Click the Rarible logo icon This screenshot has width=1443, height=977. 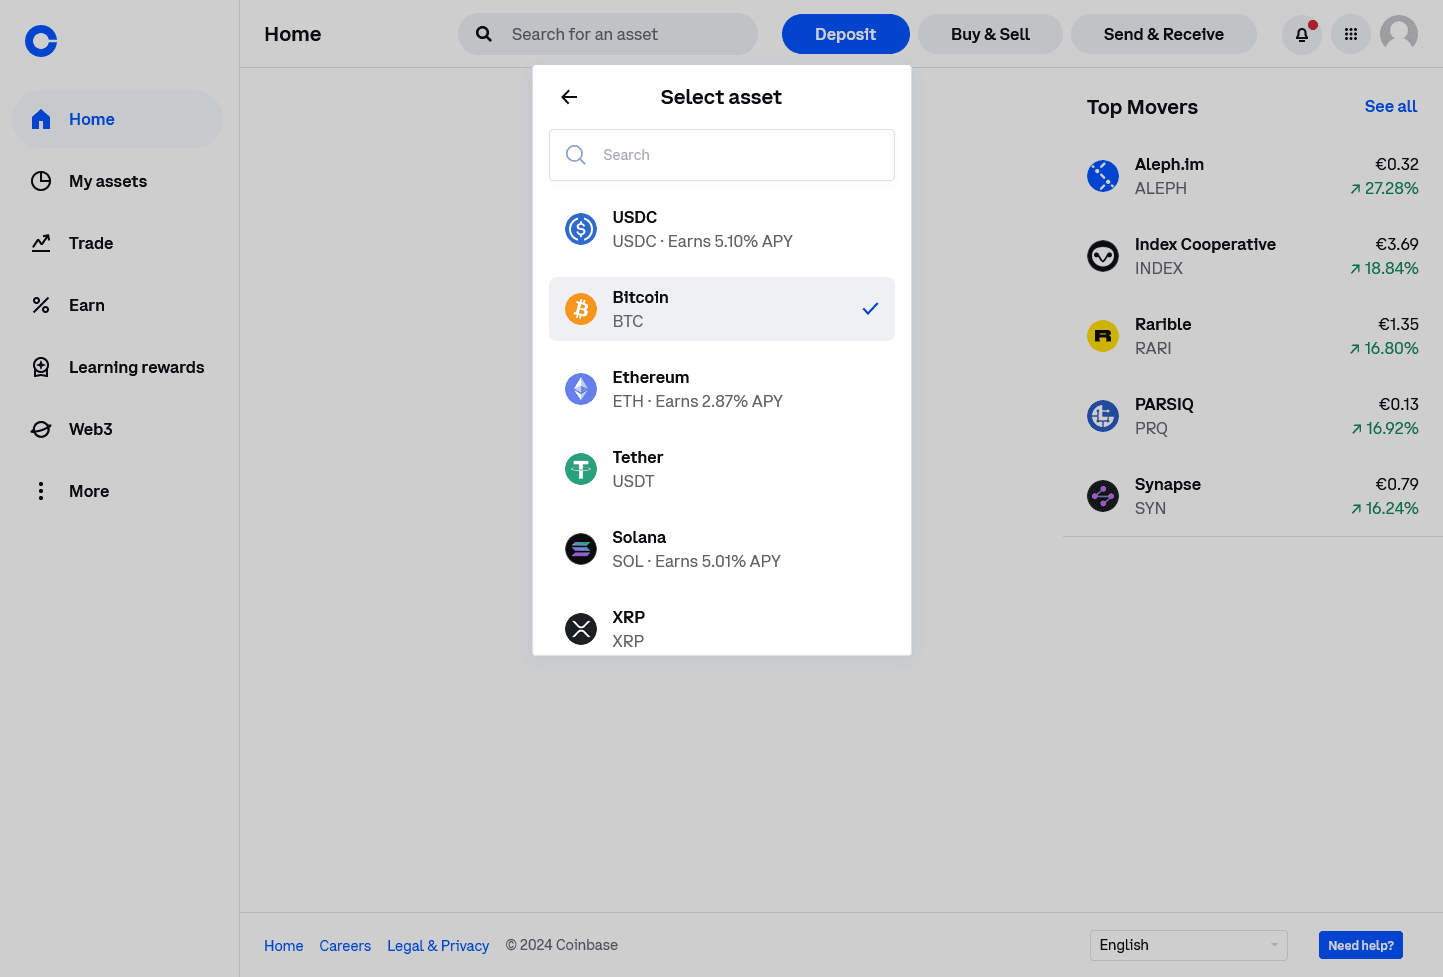[1103, 336]
